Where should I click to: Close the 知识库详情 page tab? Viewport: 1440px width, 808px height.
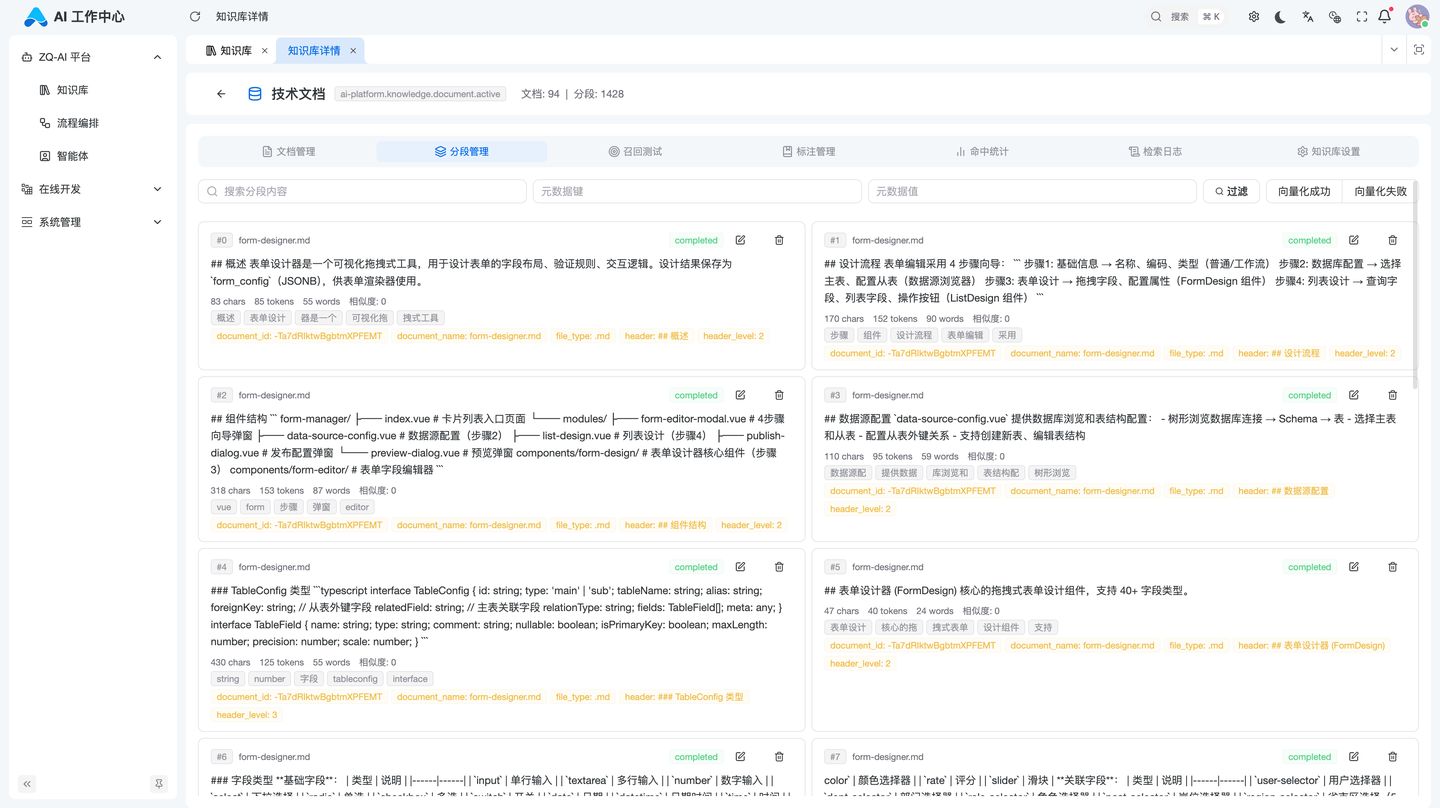click(353, 51)
